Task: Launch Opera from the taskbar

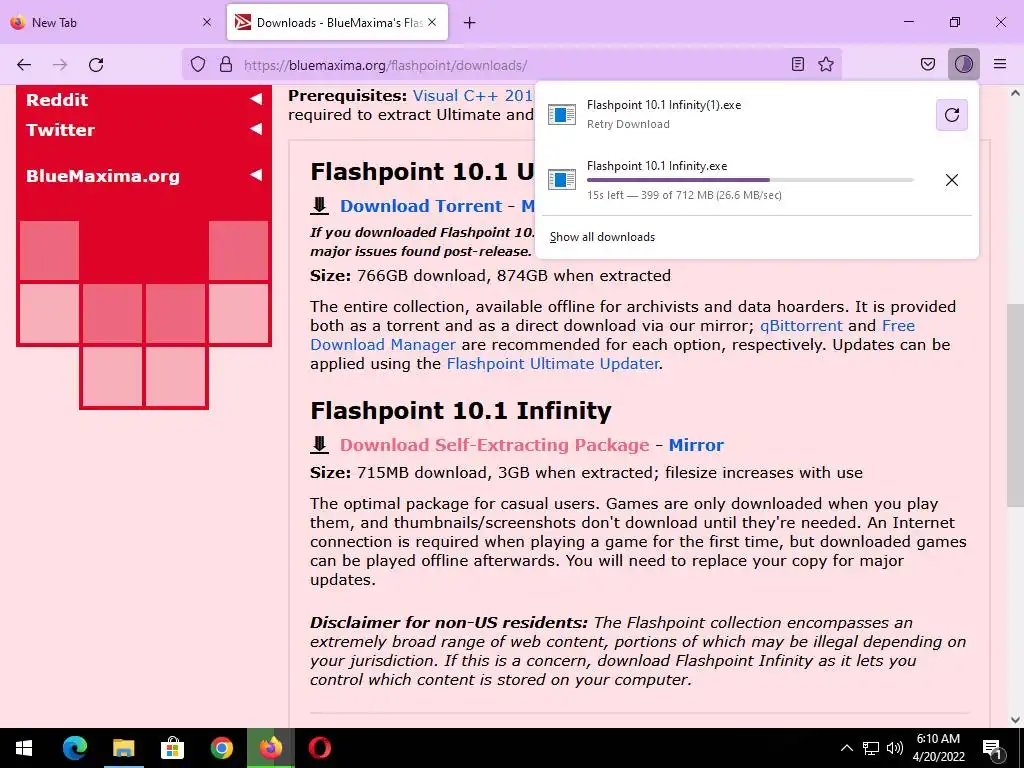Action: tap(319, 748)
